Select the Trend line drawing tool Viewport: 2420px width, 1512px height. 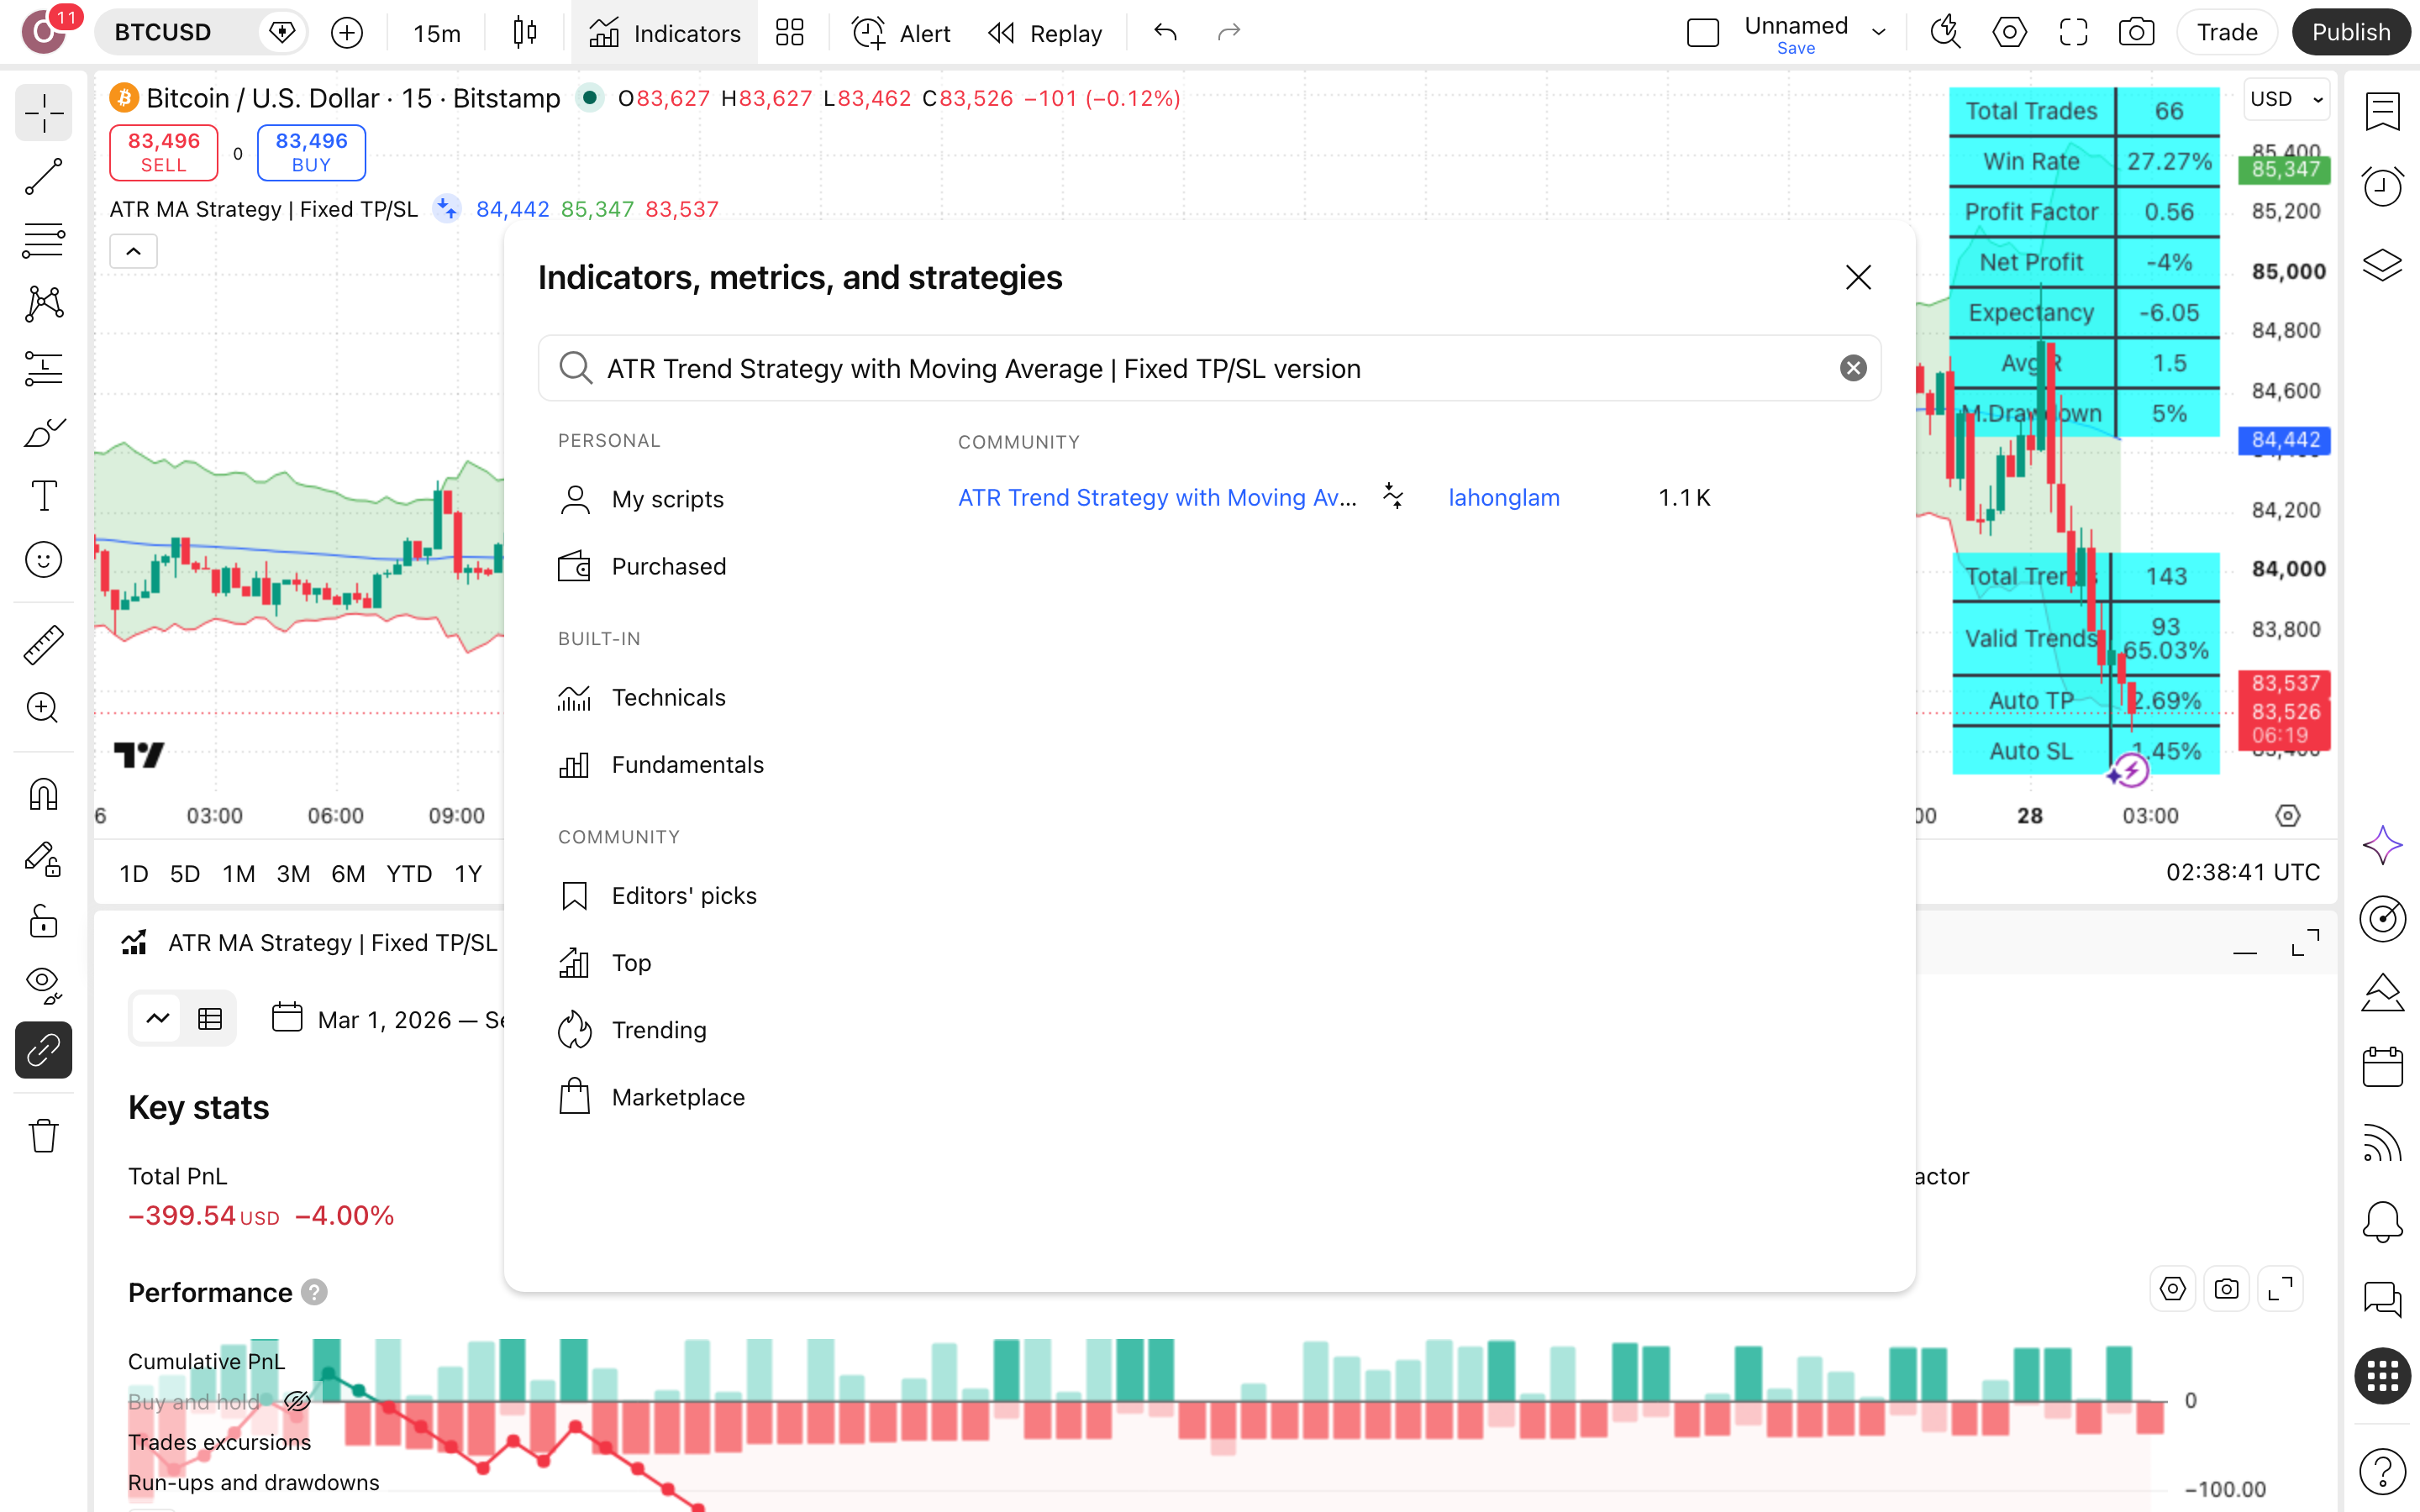43,177
